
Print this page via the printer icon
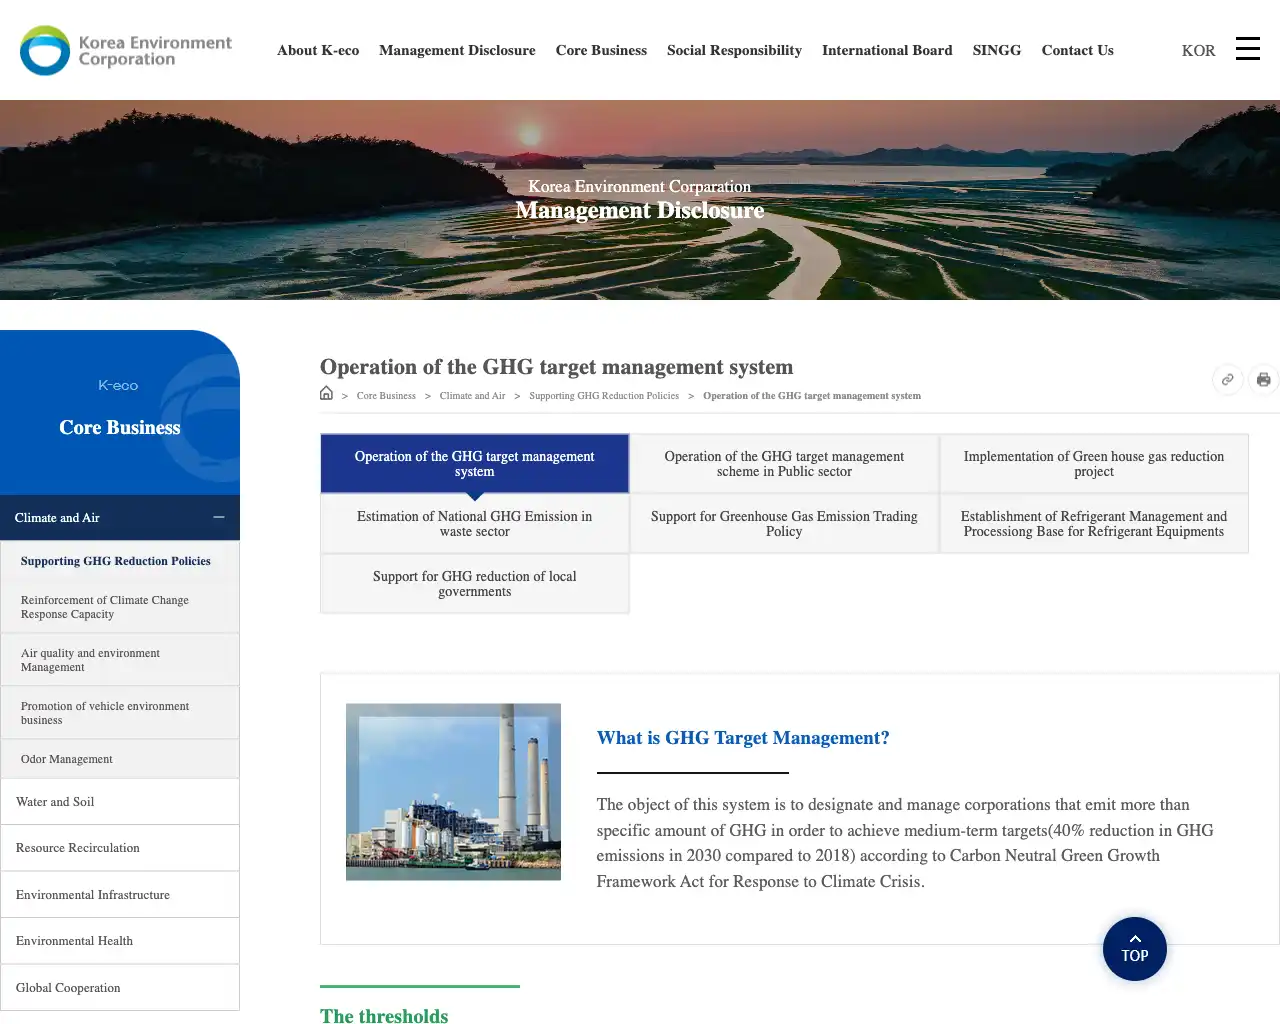click(1264, 379)
